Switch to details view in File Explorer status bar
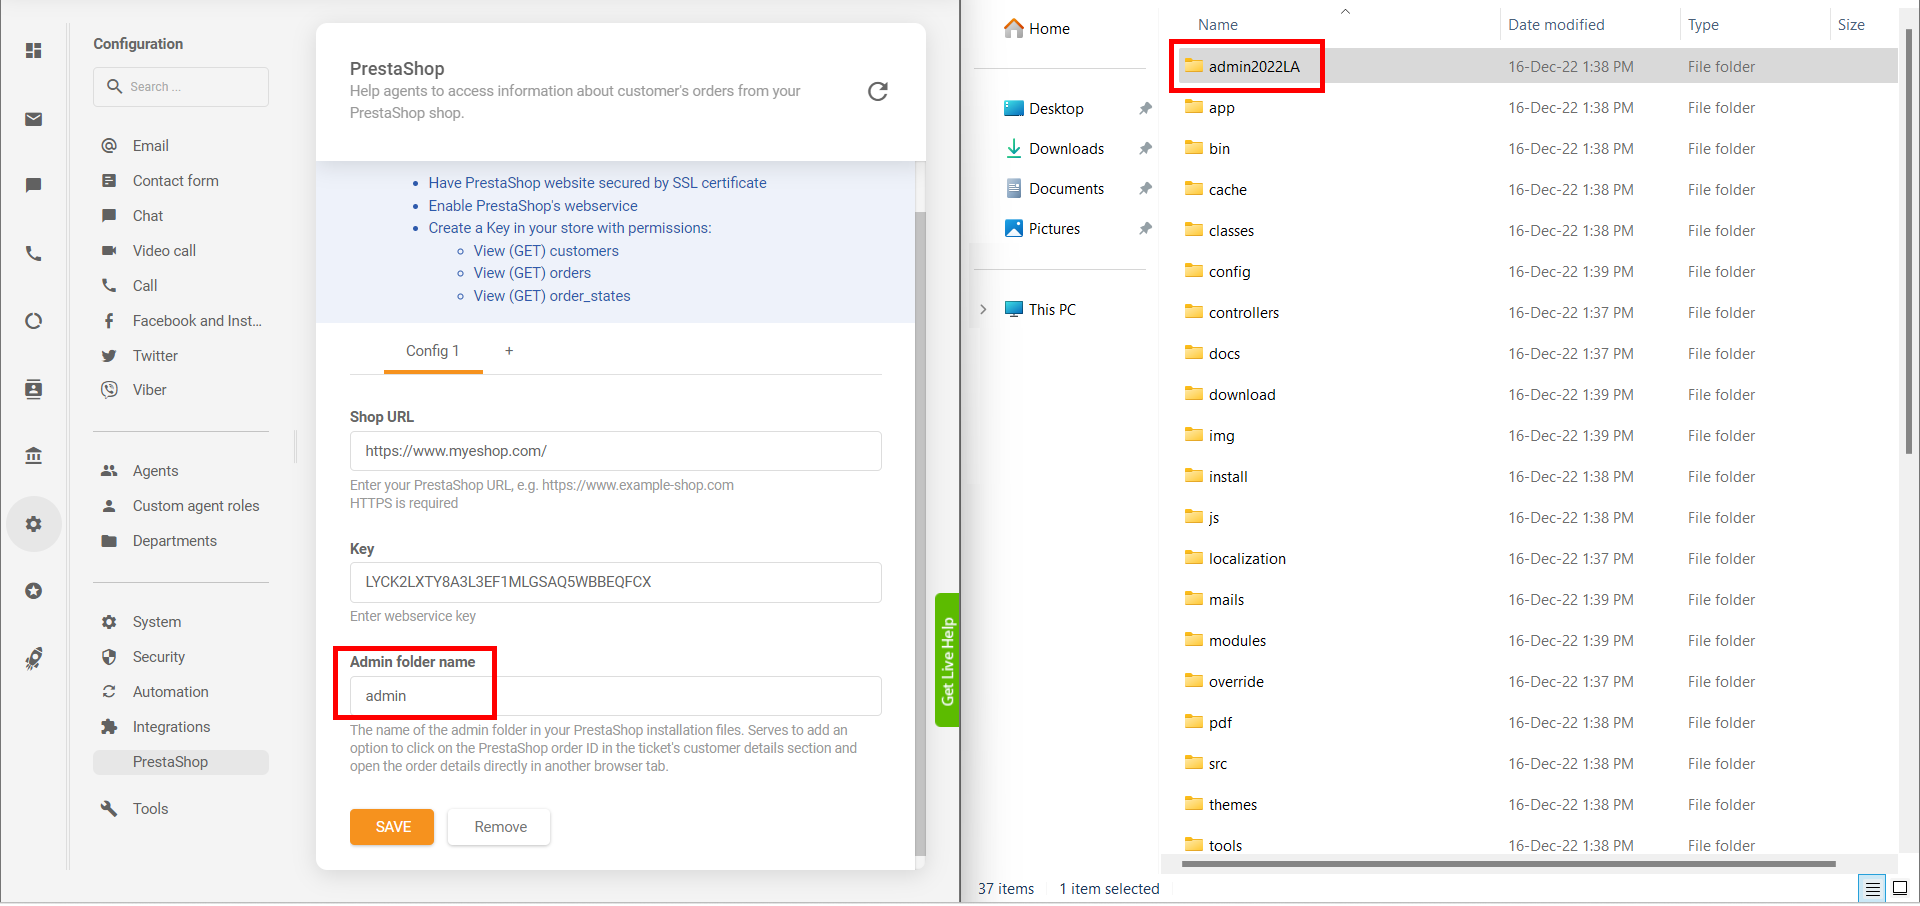The image size is (1920, 906). (1872, 888)
